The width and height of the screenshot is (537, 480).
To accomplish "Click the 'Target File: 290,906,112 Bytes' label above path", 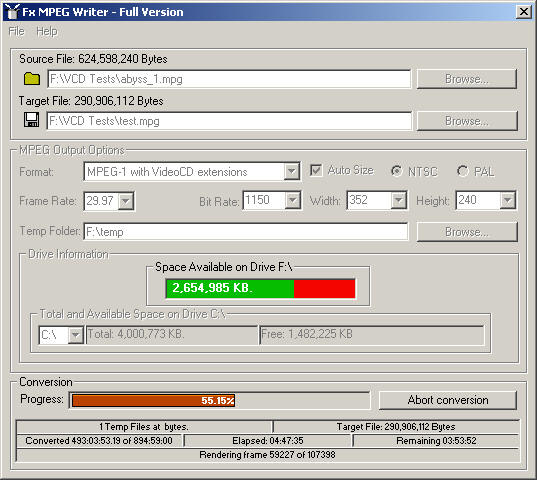I will click(x=91, y=101).
